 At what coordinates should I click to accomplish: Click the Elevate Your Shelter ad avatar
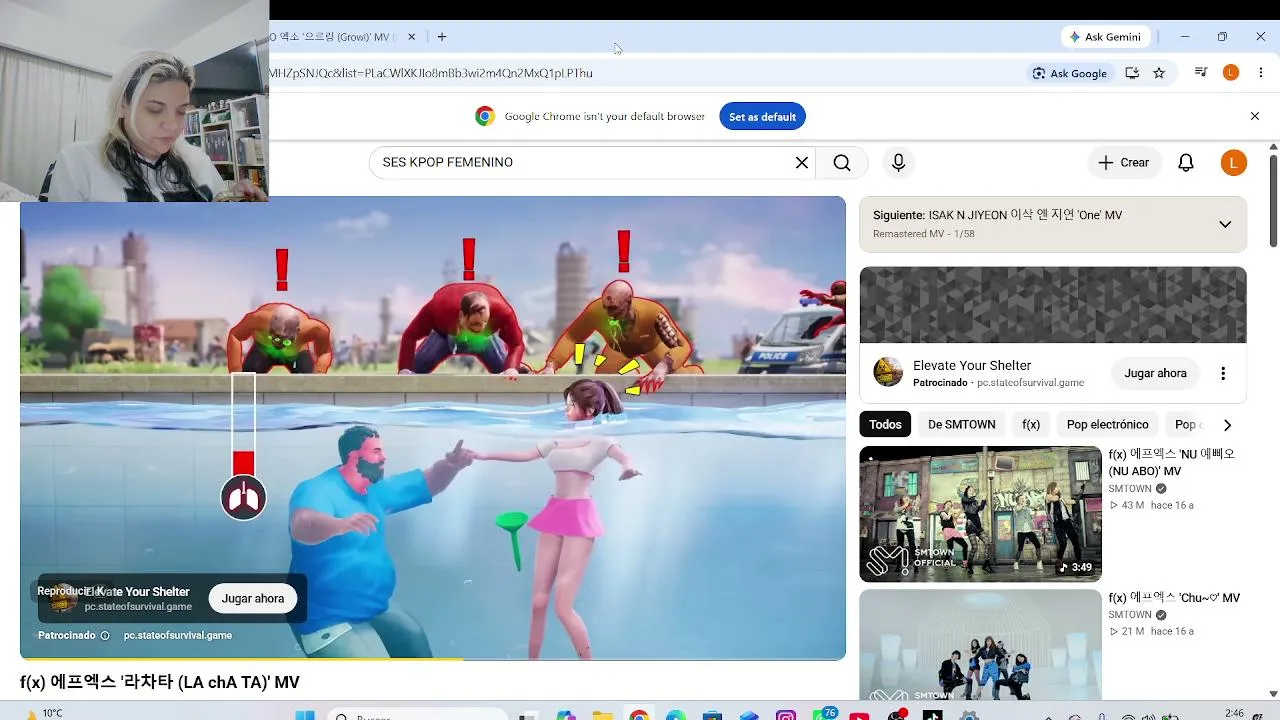click(888, 373)
